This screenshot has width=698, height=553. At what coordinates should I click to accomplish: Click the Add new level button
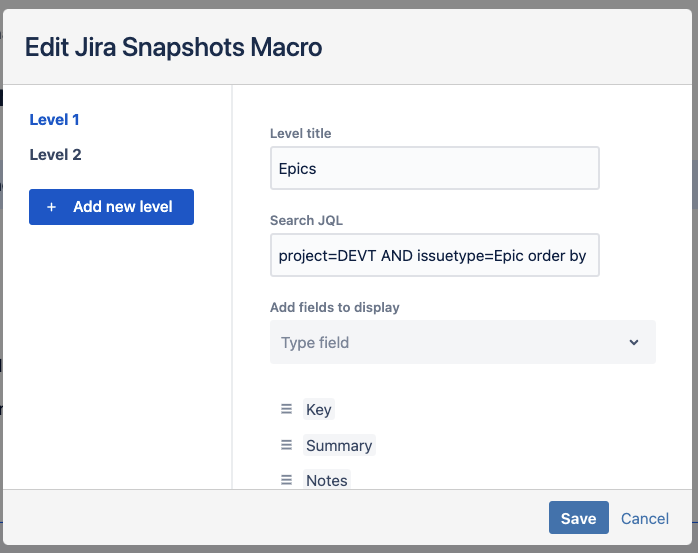(111, 207)
